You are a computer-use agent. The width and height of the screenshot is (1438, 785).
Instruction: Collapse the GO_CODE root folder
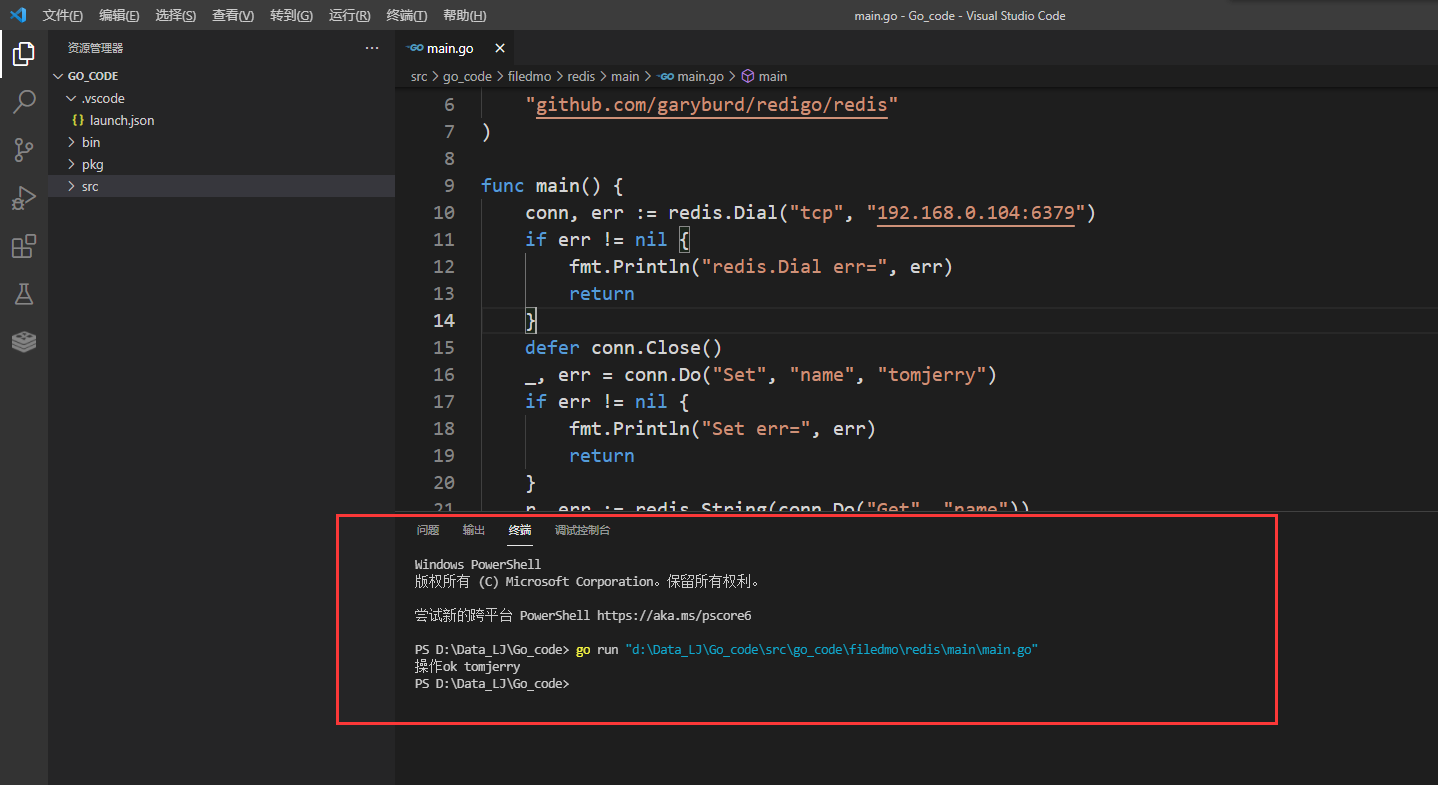tap(58, 76)
